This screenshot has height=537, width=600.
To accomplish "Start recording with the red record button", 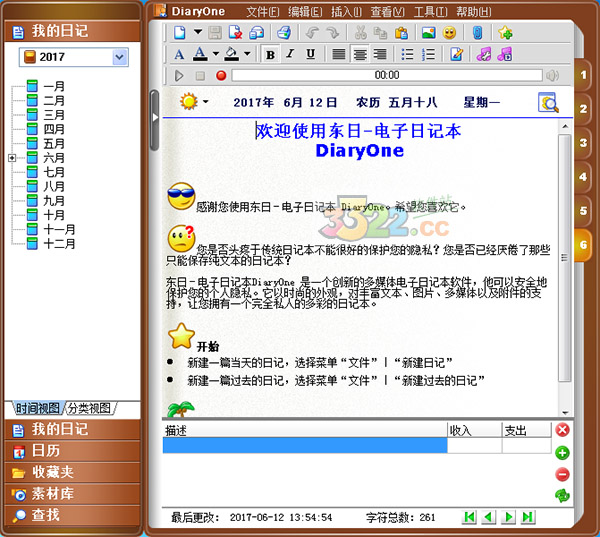I will coord(221,75).
